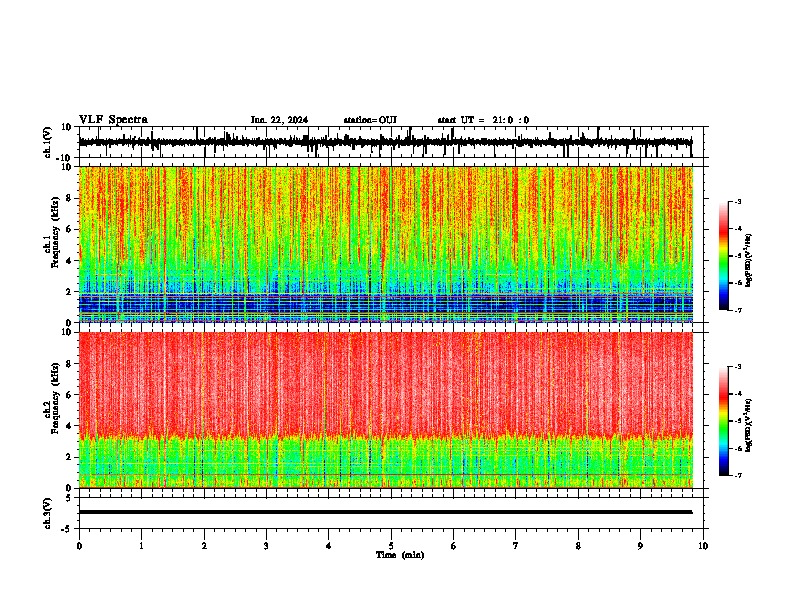Click inside the ch.1 frequency spectrogram
The width and height of the screenshot is (792, 612).
(386, 244)
